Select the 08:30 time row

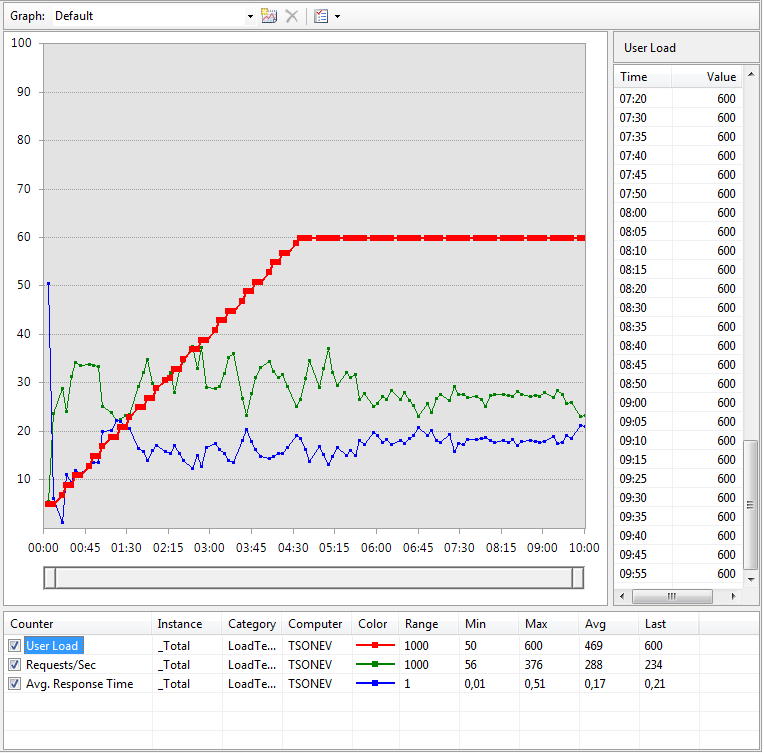click(x=678, y=308)
